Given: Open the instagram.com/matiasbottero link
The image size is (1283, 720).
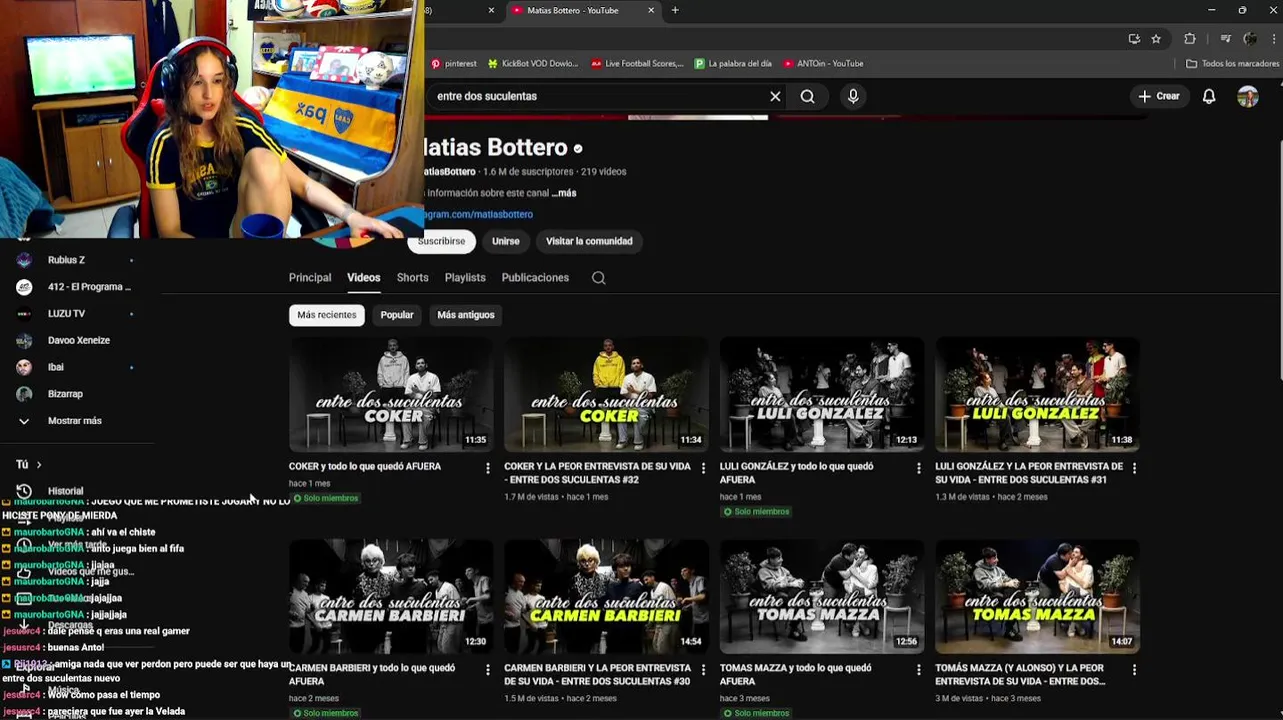Looking at the screenshot, I should click(478, 214).
